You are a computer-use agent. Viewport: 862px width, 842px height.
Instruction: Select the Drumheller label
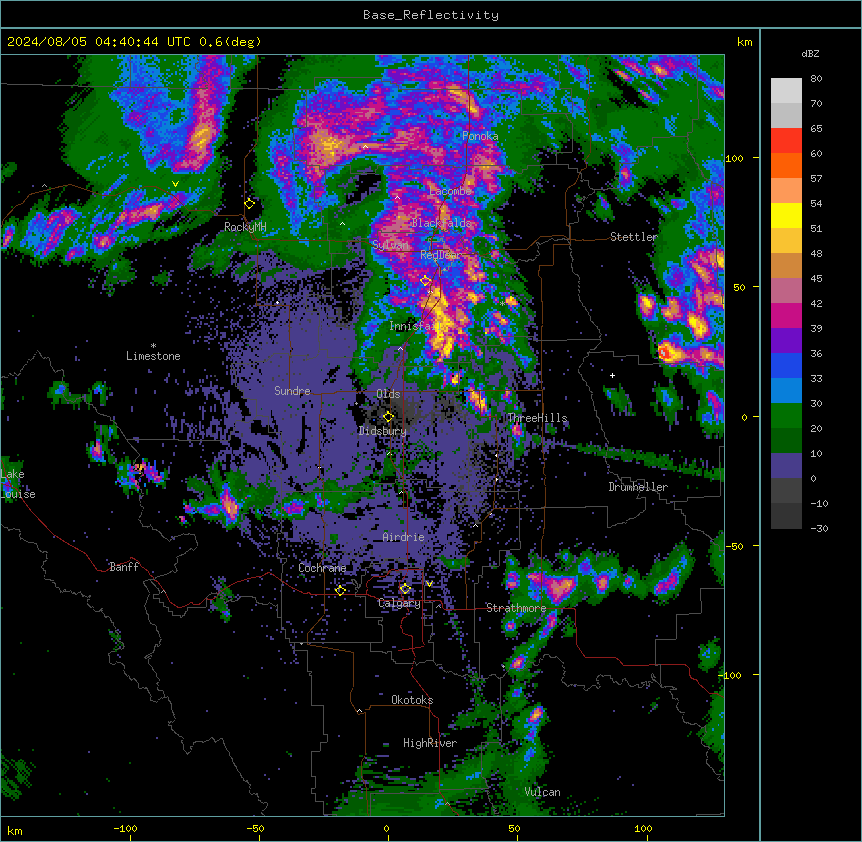(x=638, y=487)
